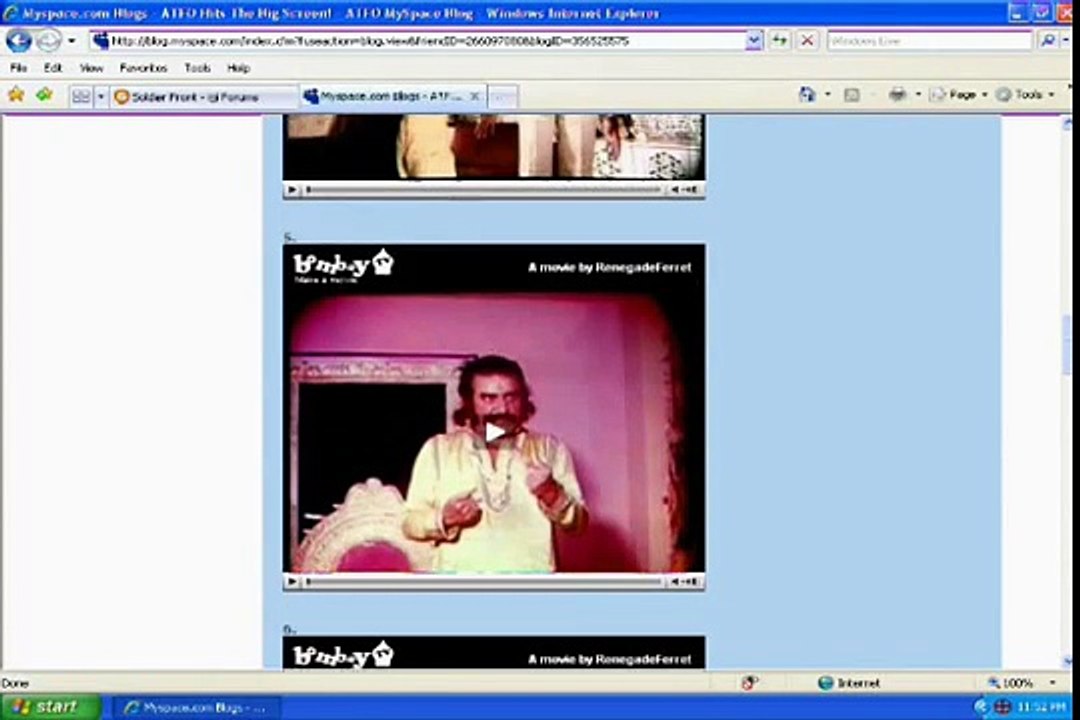Screen dimensions: 1080x720
Task: Click the popup blocker status bar icon
Action: 749,683
